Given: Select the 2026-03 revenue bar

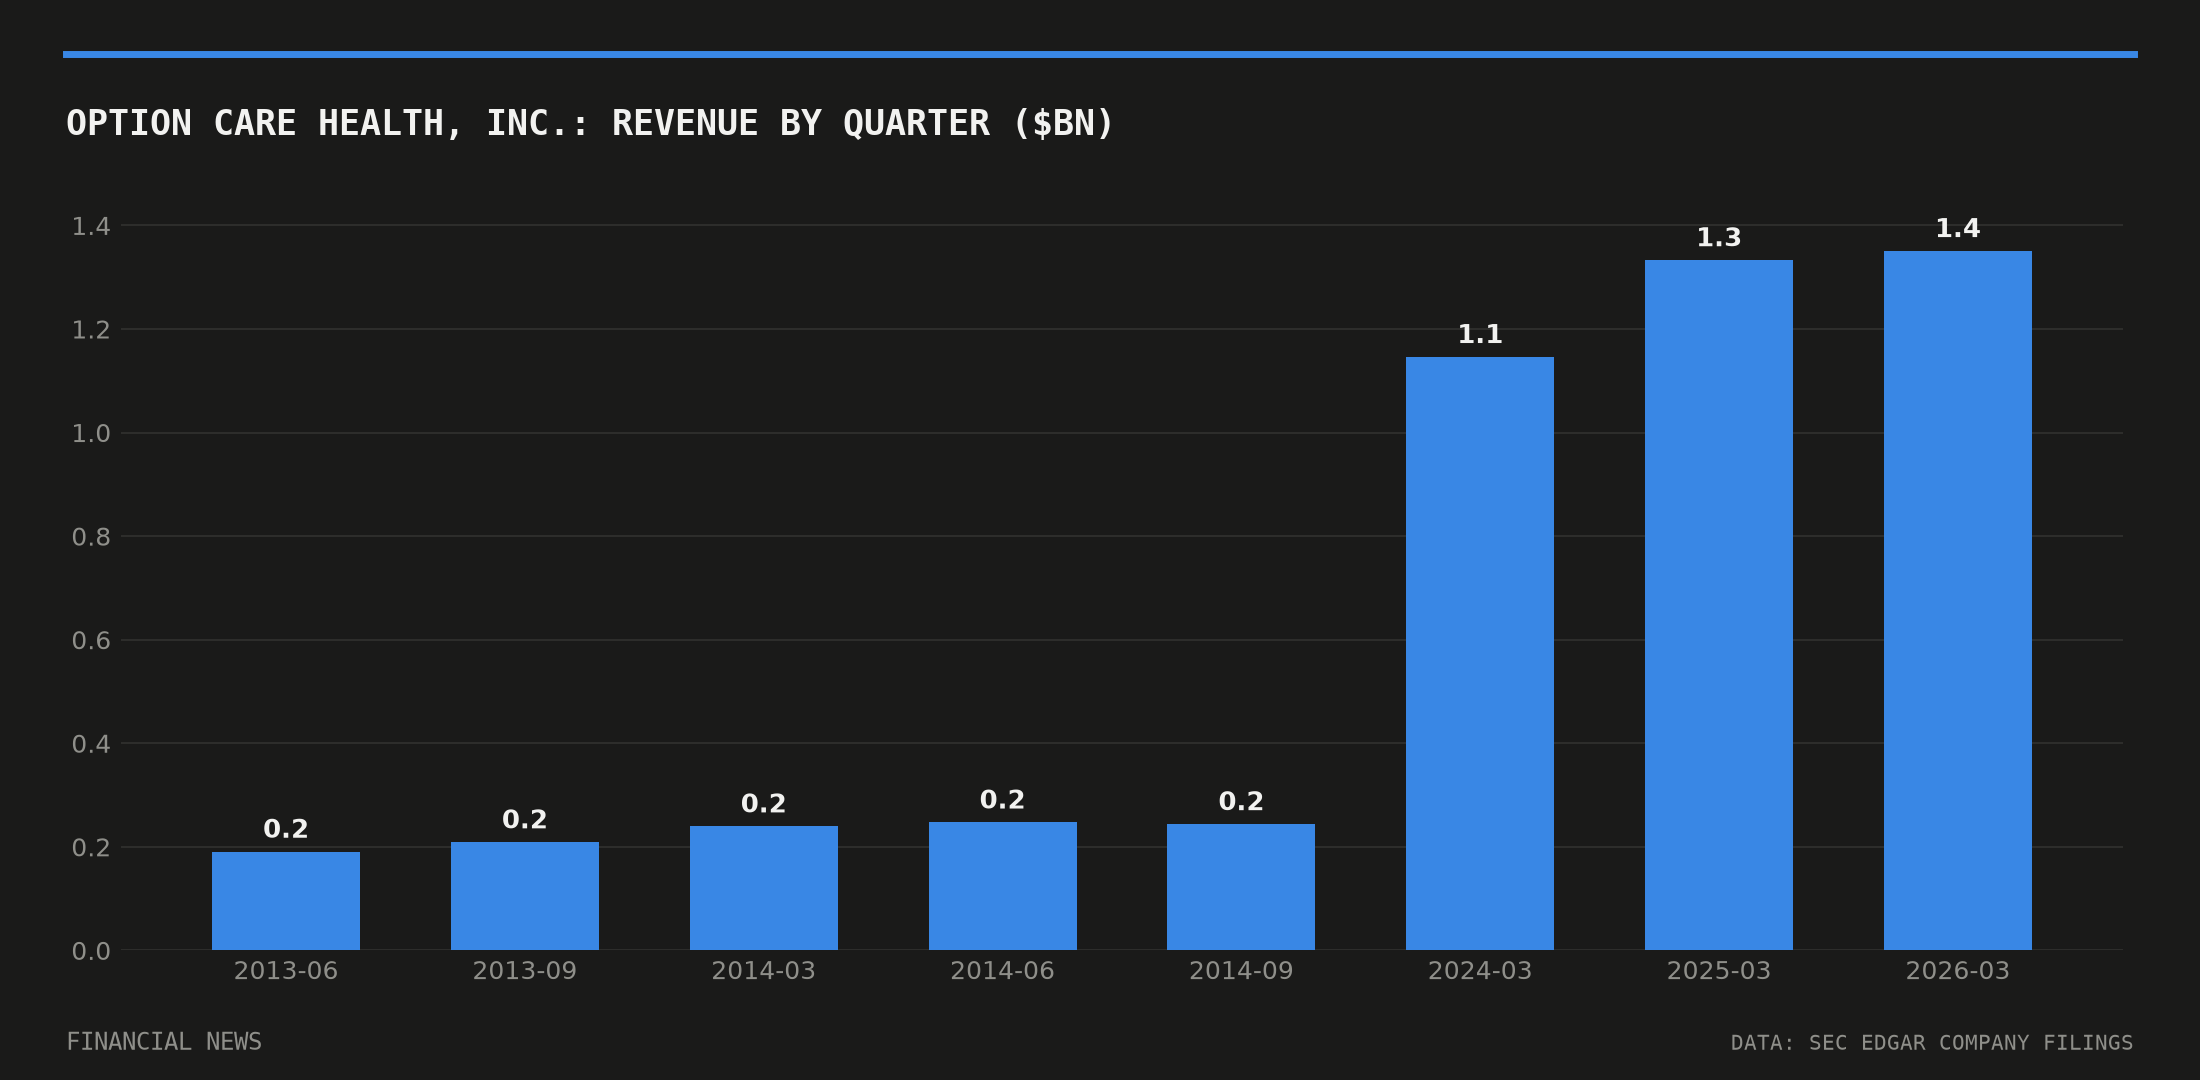Looking at the screenshot, I should tap(1958, 600).
